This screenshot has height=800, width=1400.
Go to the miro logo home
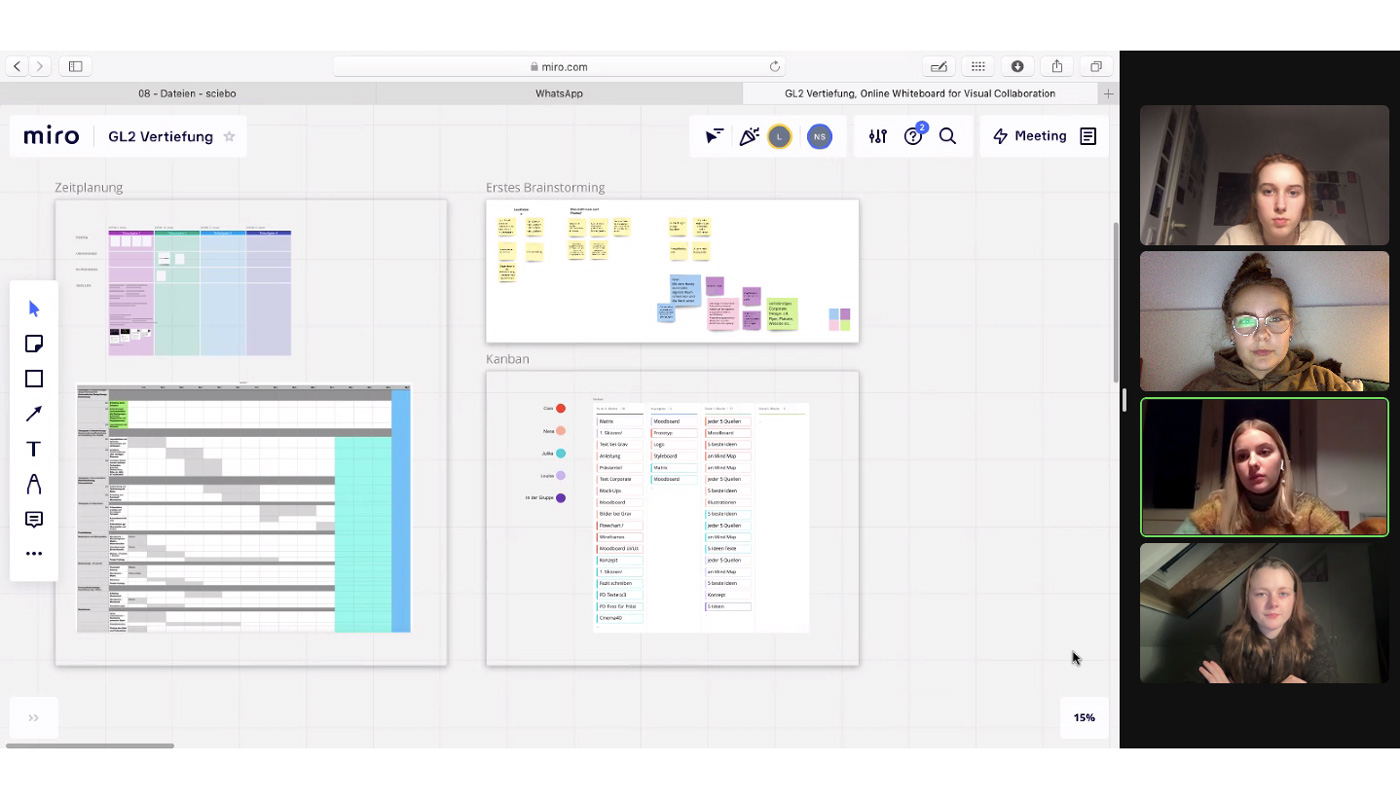pos(51,137)
